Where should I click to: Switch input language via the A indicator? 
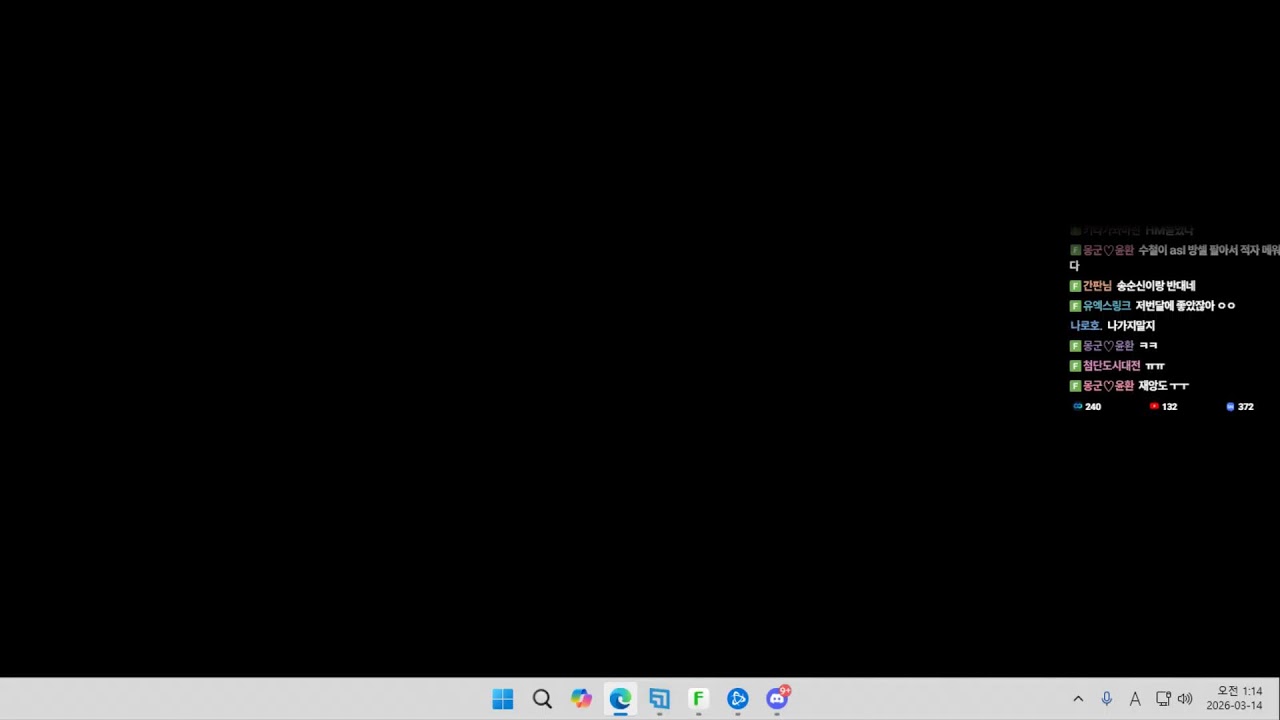coord(1135,699)
